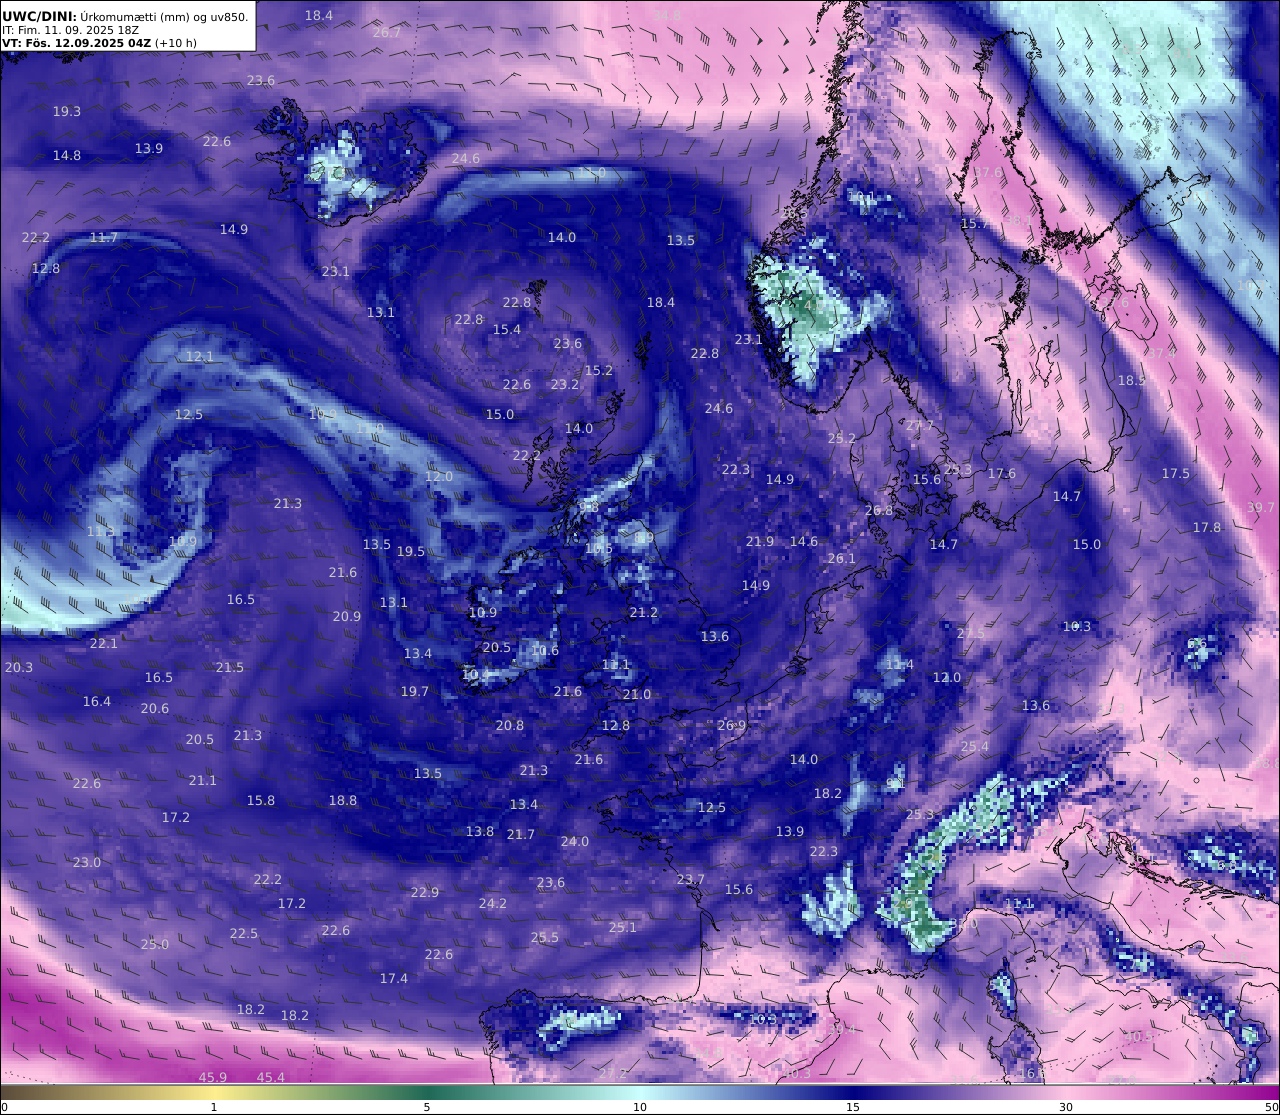Click the 21.7 value label
Screen dimensions: 1280x1115
[x=521, y=835]
